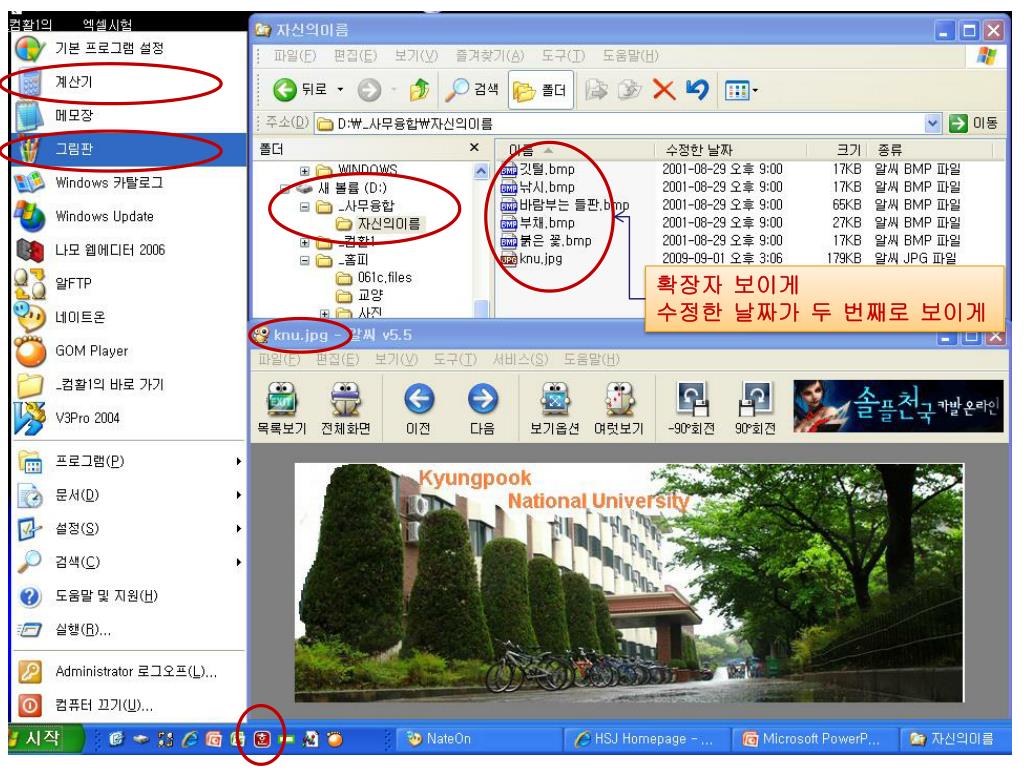Click the 시작 button
Image resolution: width=1024 pixels, height=768 pixels.
[43, 739]
